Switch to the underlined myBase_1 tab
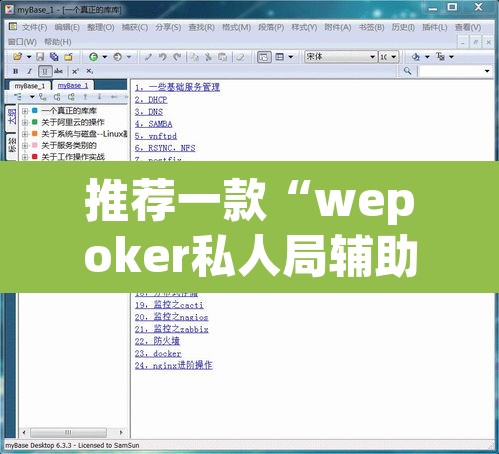The height and width of the screenshot is (454, 499). click(x=73, y=86)
